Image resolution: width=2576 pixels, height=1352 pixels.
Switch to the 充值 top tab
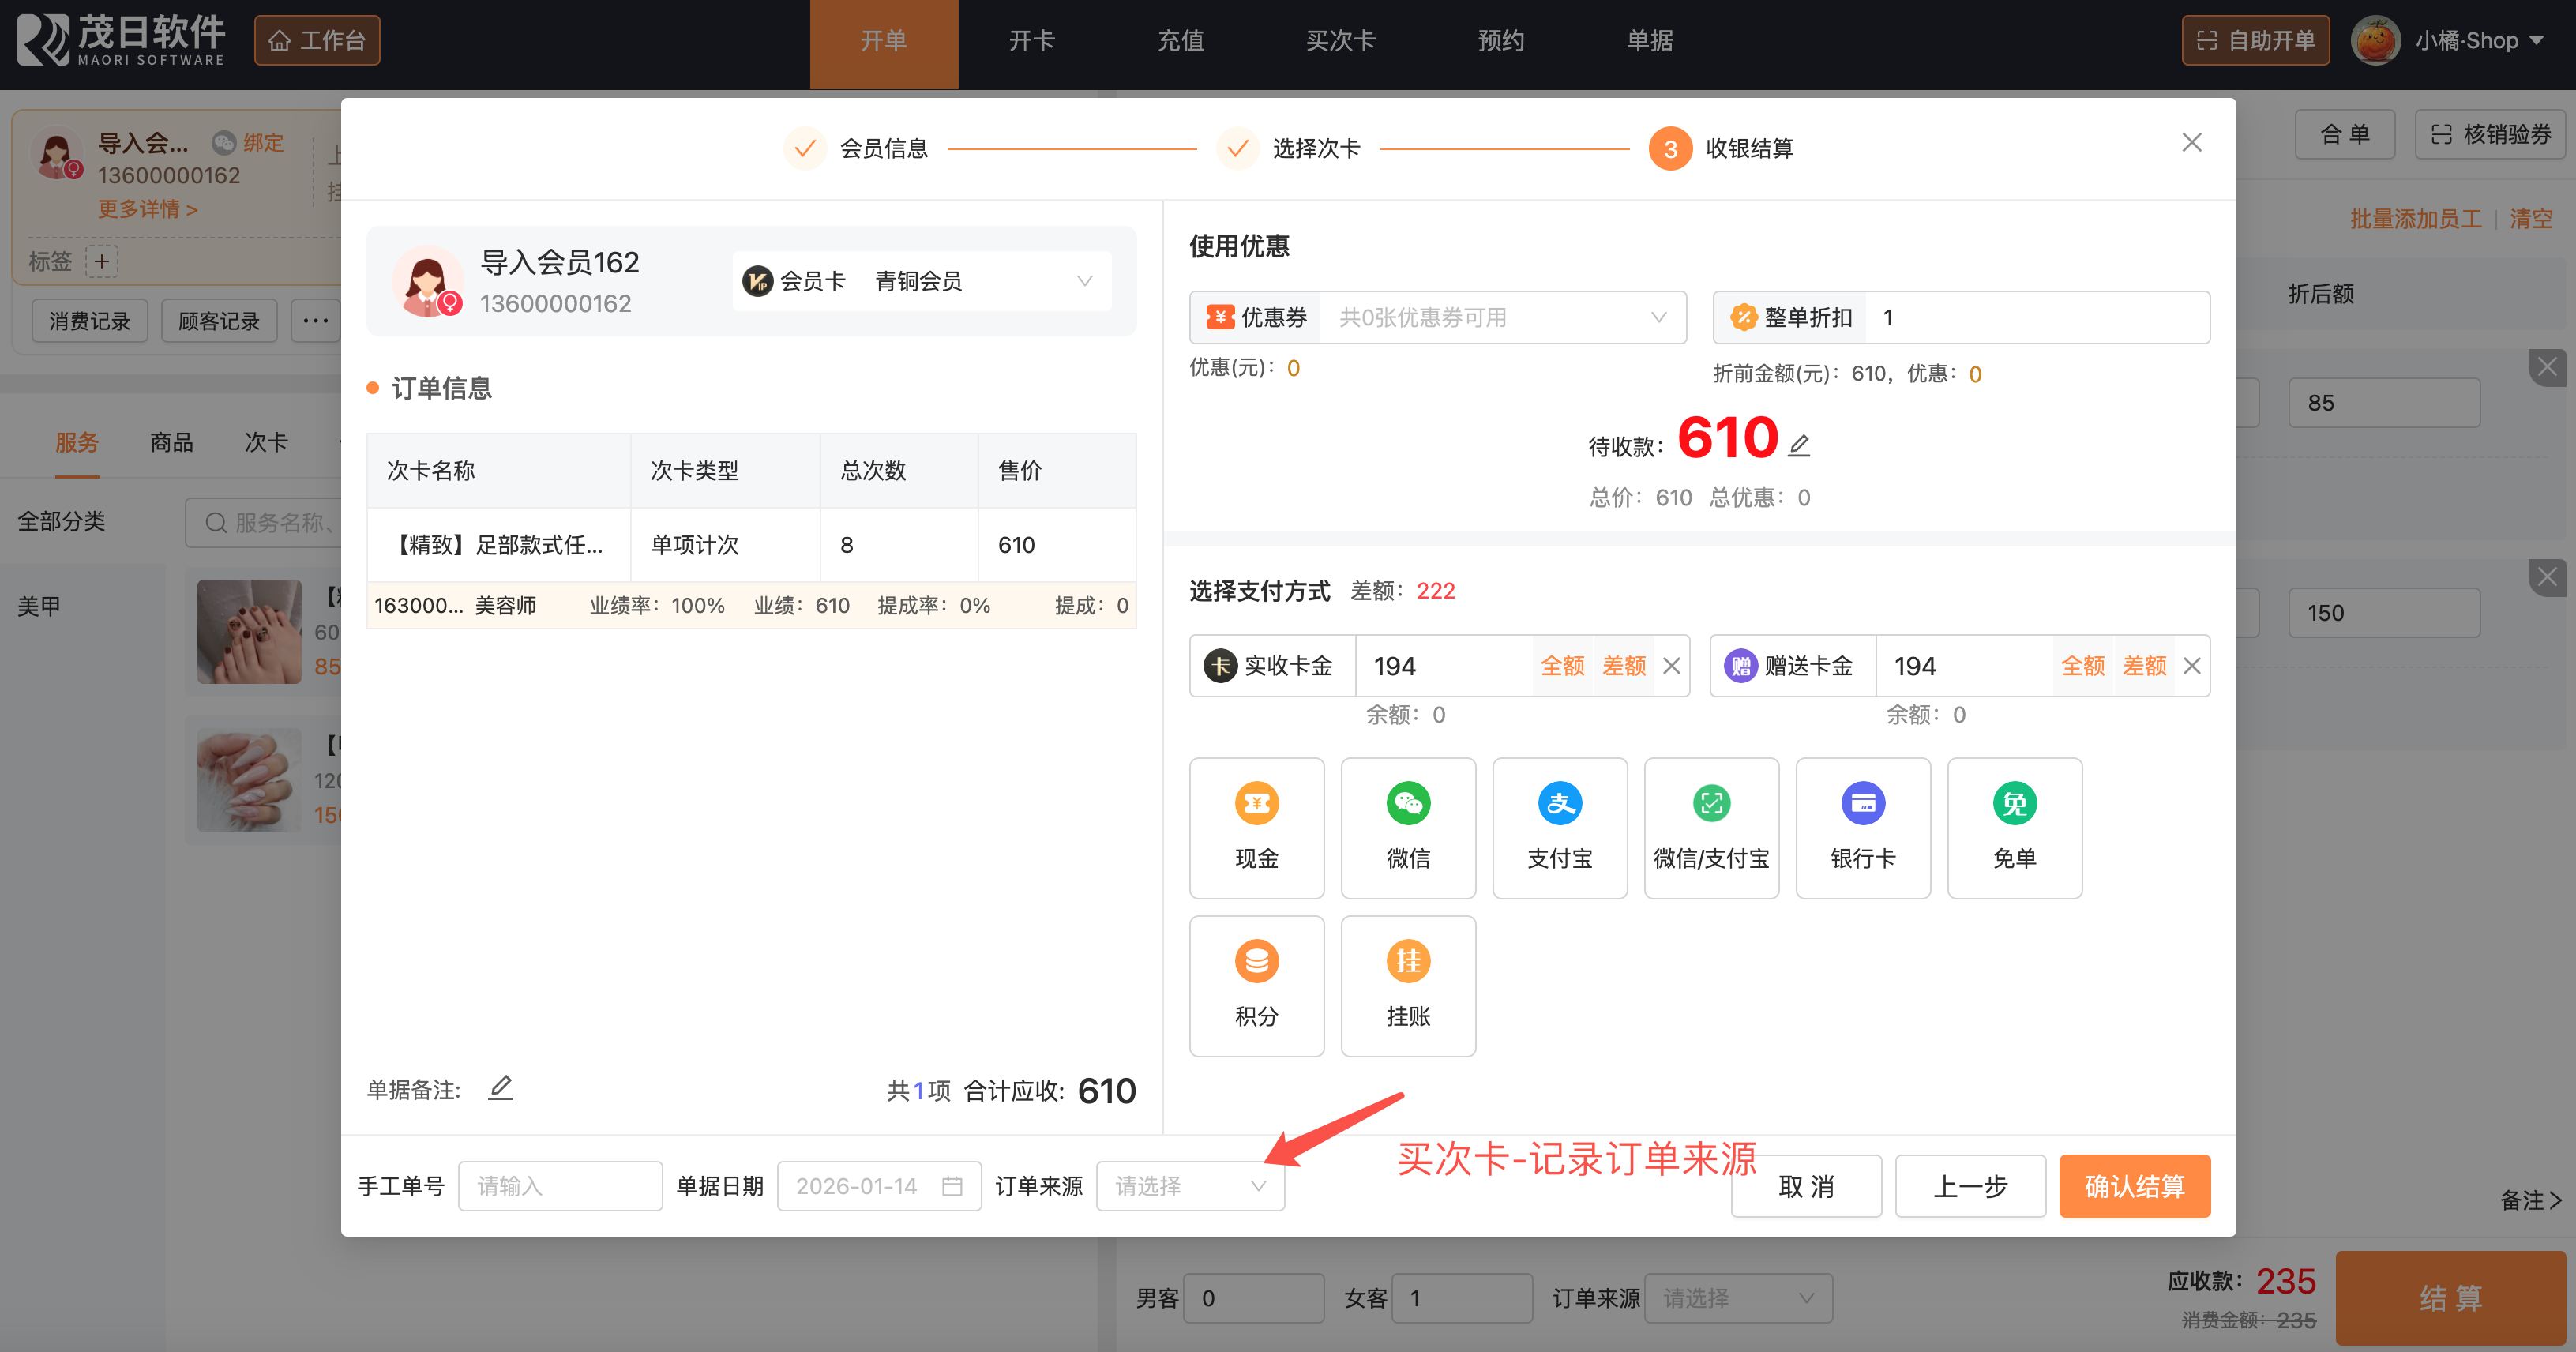(x=1180, y=41)
